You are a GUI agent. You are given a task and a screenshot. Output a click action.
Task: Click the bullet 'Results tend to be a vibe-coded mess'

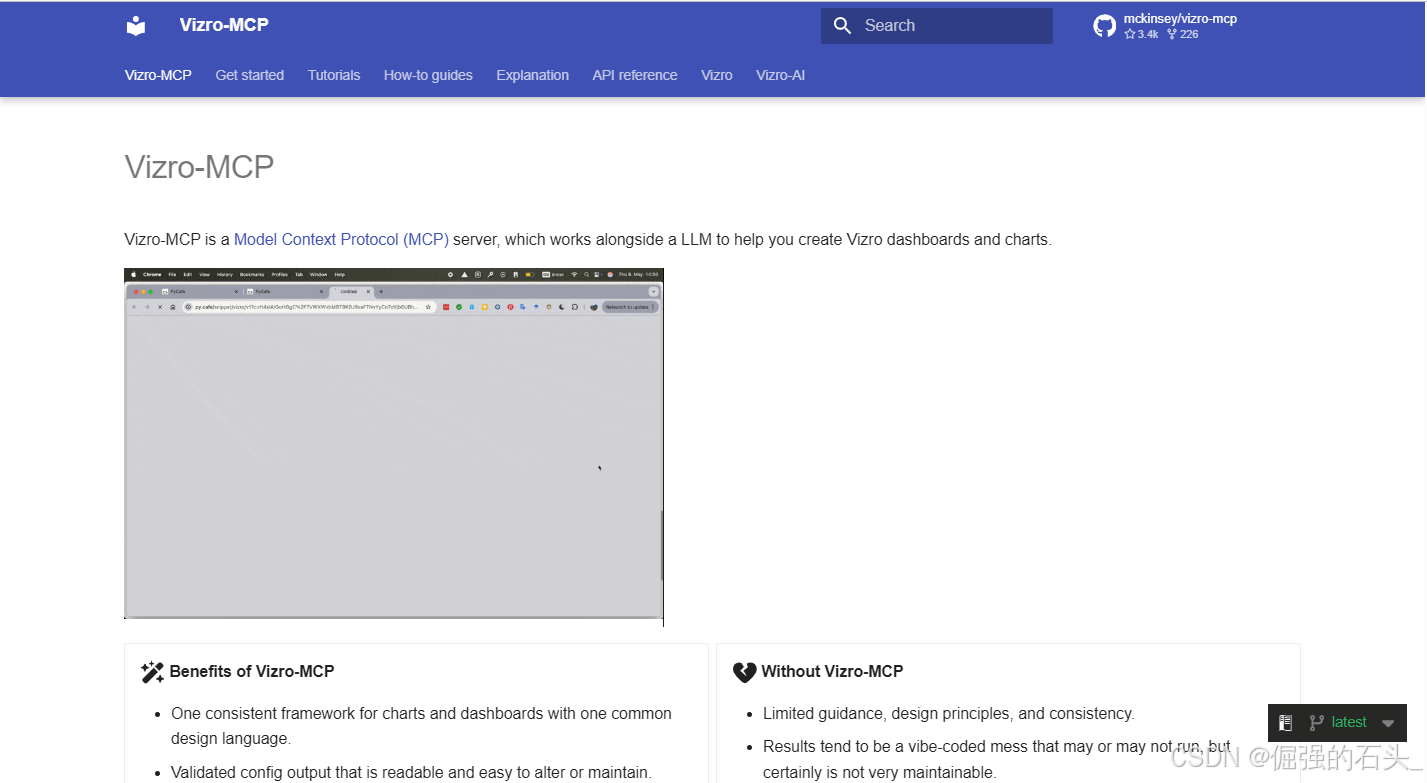(997, 759)
